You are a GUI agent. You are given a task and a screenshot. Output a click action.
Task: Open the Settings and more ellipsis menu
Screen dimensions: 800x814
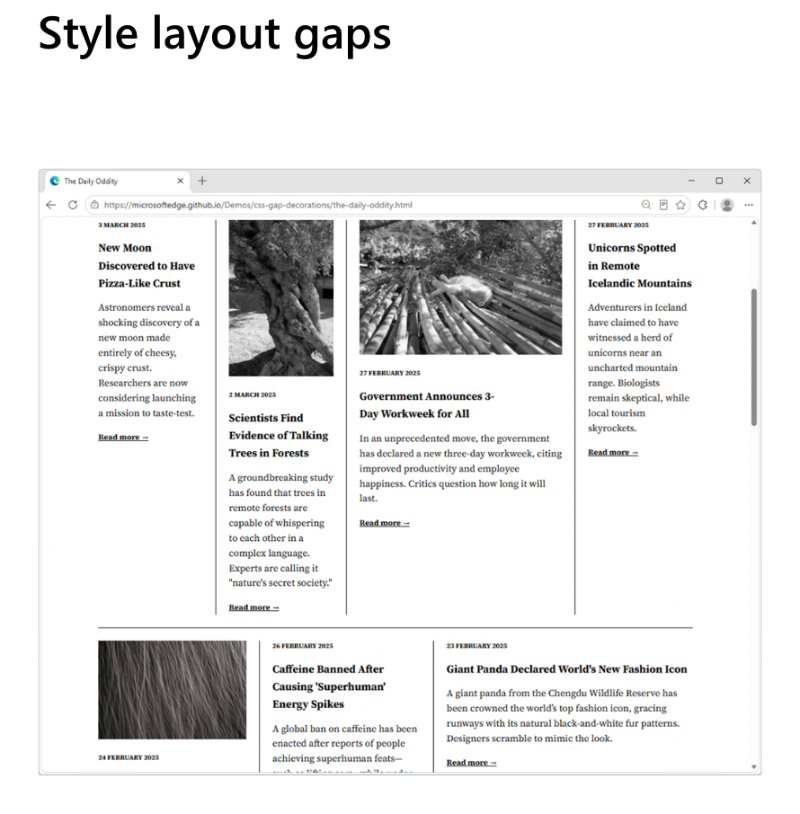[x=748, y=205]
